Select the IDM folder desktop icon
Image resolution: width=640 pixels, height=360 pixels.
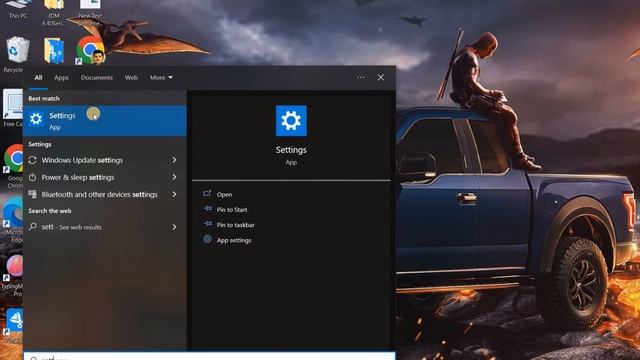[x=54, y=13]
